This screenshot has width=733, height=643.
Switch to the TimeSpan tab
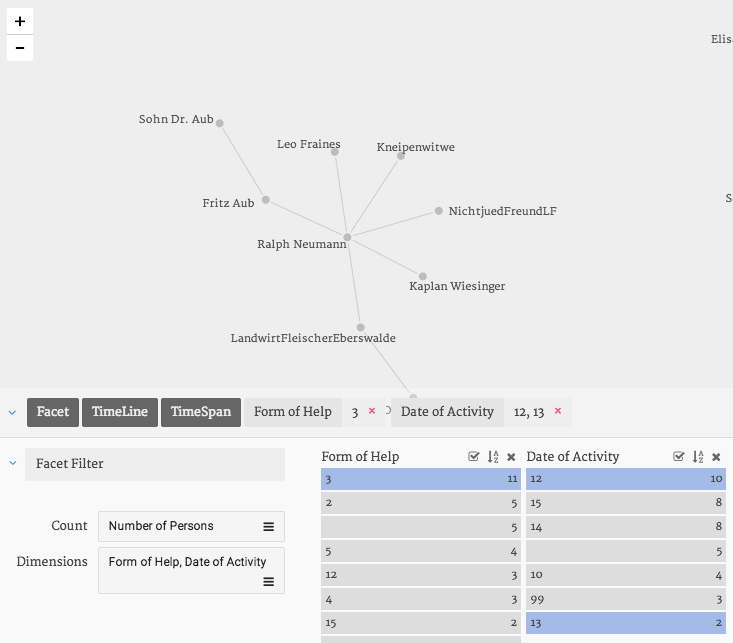(x=200, y=412)
